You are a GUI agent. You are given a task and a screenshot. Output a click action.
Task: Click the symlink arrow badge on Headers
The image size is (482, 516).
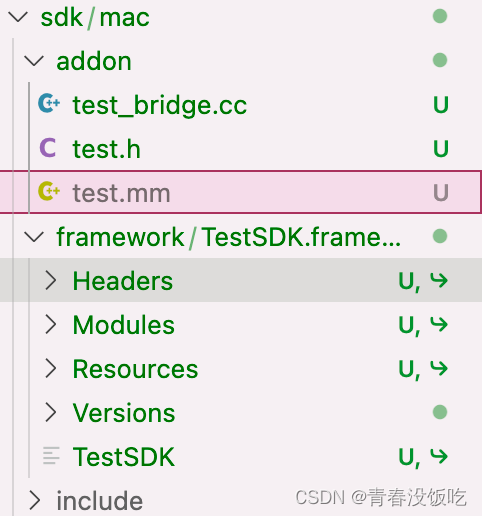pyautogui.click(x=439, y=280)
